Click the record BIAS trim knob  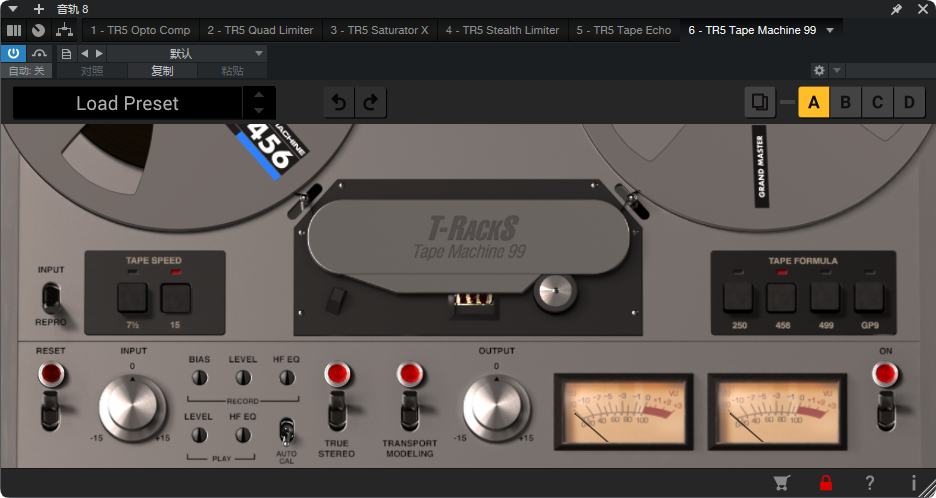(199, 377)
